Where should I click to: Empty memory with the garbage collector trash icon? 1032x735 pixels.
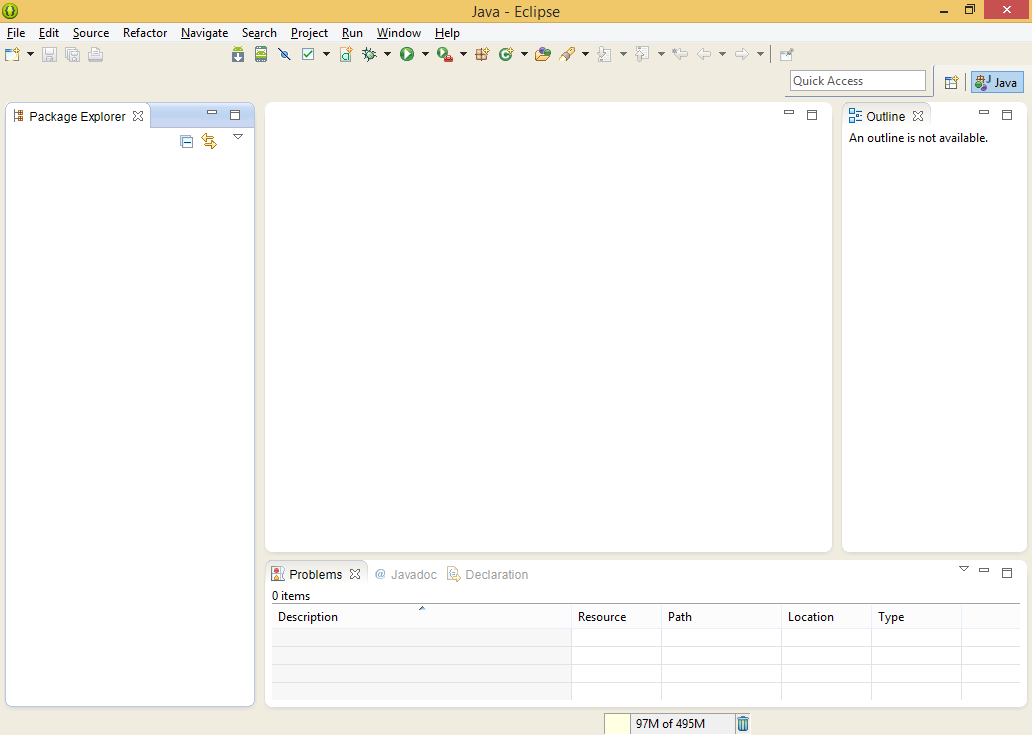pos(743,724)
